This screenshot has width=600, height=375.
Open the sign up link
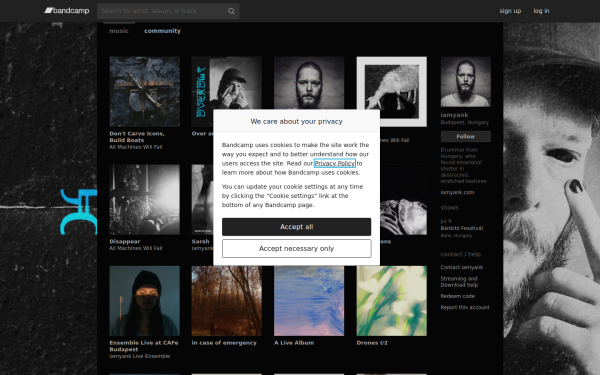click(x=510, y=11)
